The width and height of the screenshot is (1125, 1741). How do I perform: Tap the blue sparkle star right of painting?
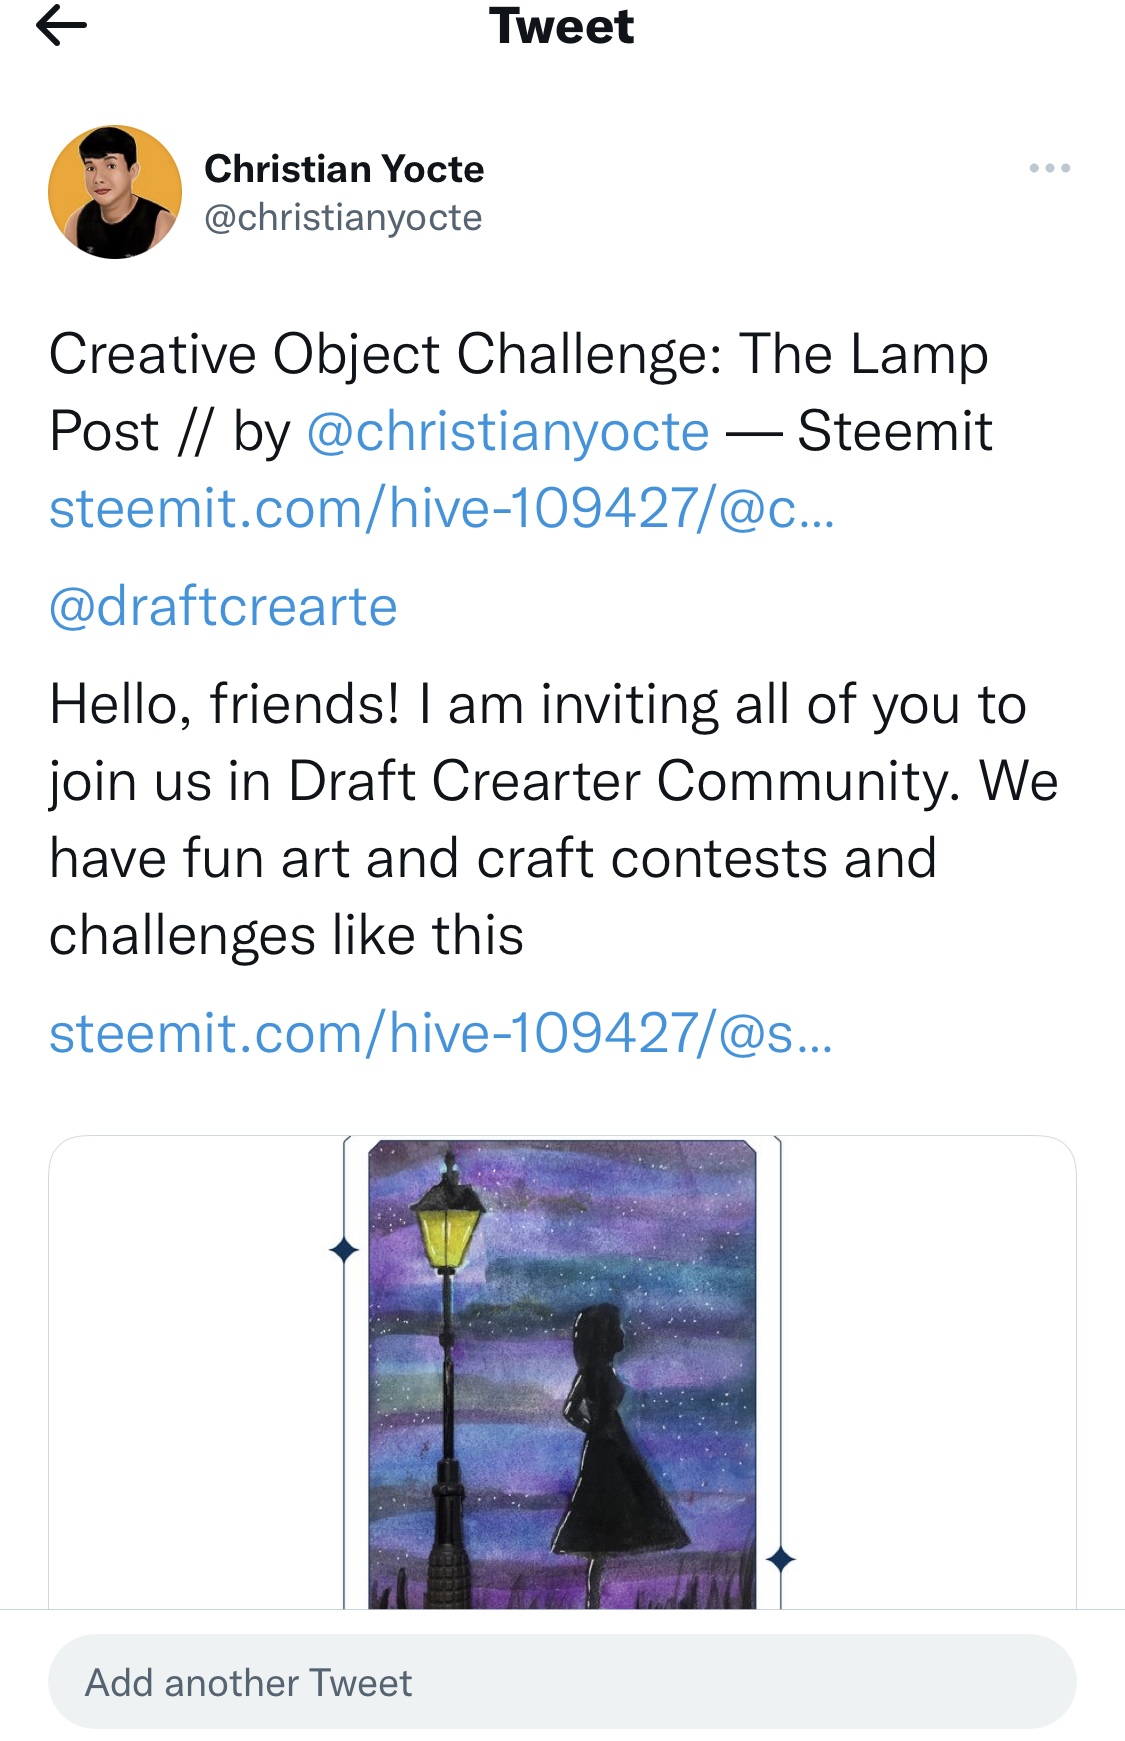(781, 1558)
